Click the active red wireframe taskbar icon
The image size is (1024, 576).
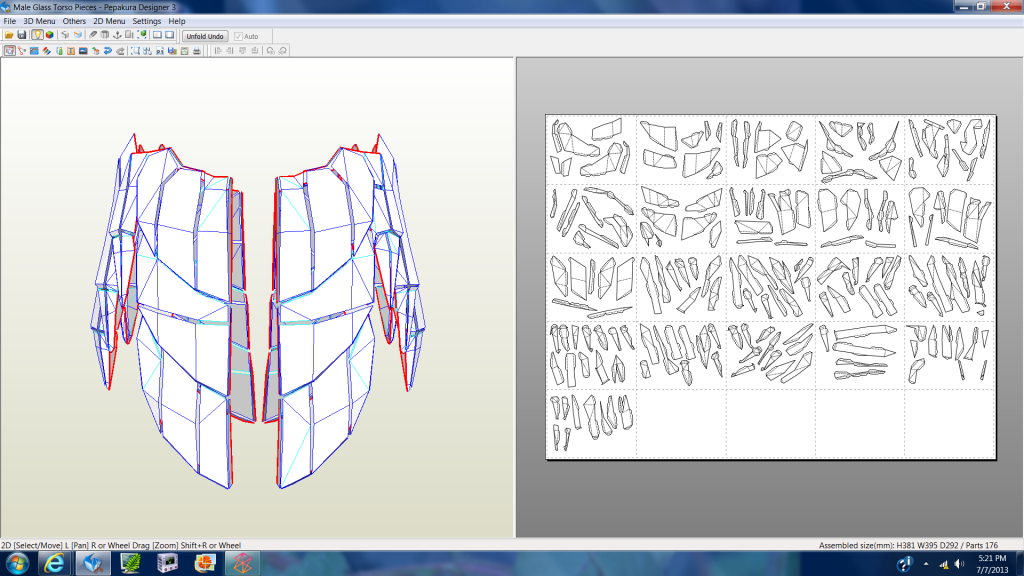click(x=242, y=564)
